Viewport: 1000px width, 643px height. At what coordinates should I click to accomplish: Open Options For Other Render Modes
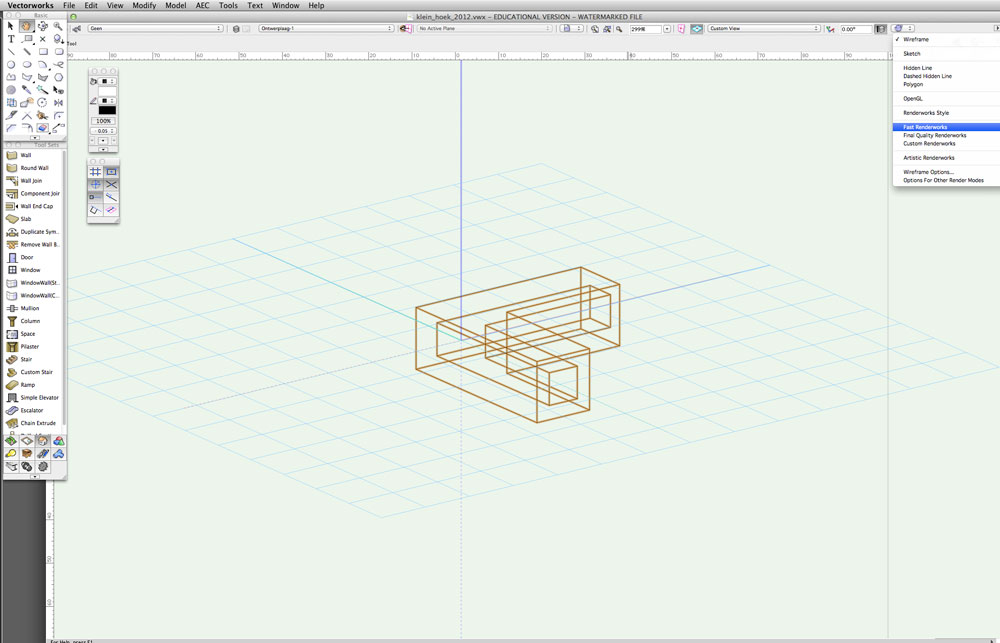tap(946, 180)
